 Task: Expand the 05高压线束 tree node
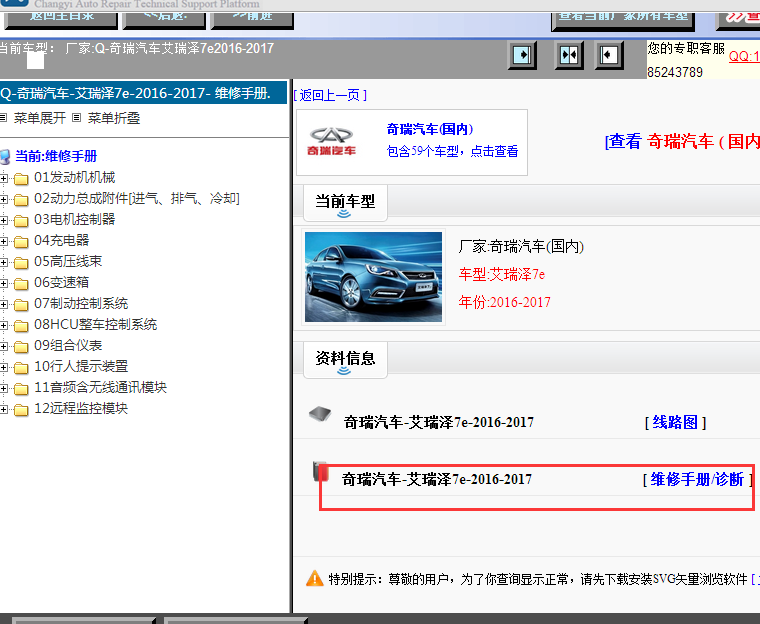[x=4, y=262]
